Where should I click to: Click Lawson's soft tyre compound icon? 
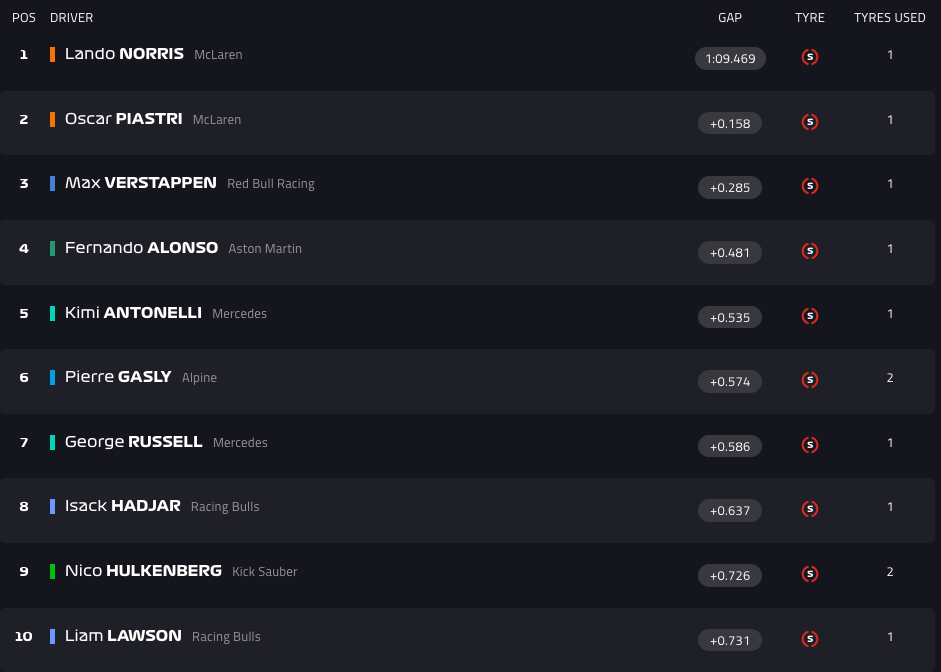[810, 639]
